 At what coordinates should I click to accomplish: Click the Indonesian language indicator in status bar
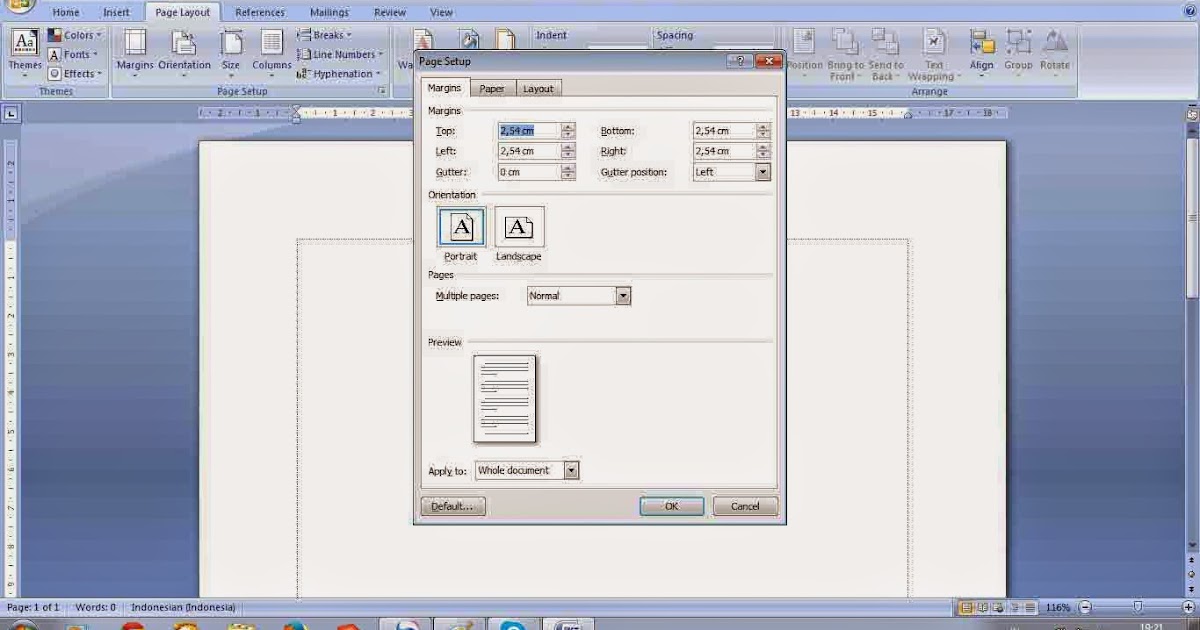(x=184, y=607)
